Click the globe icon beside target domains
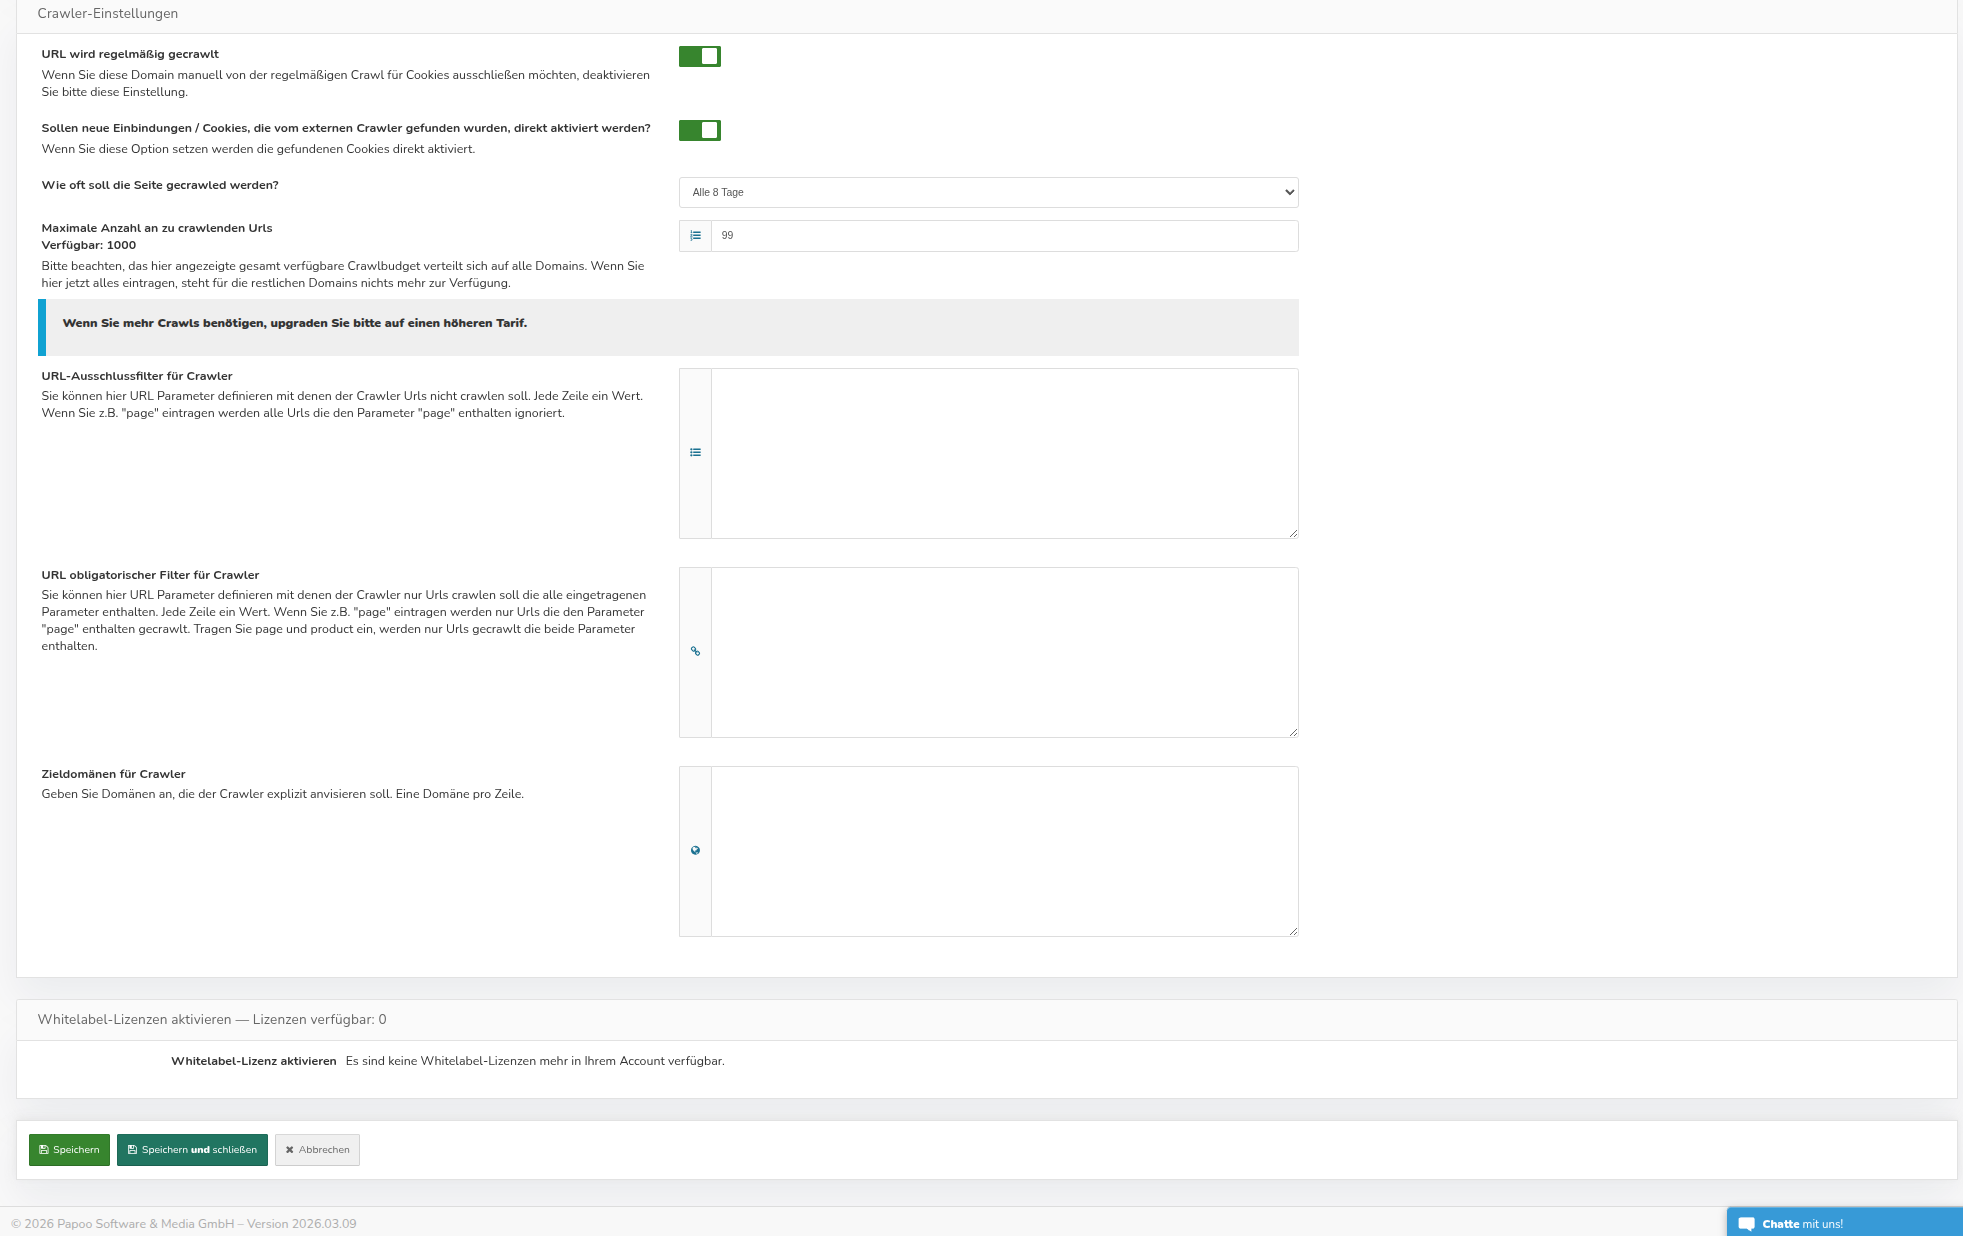This screenshot has width=1963, height=1236. click(x=695, y=851)
